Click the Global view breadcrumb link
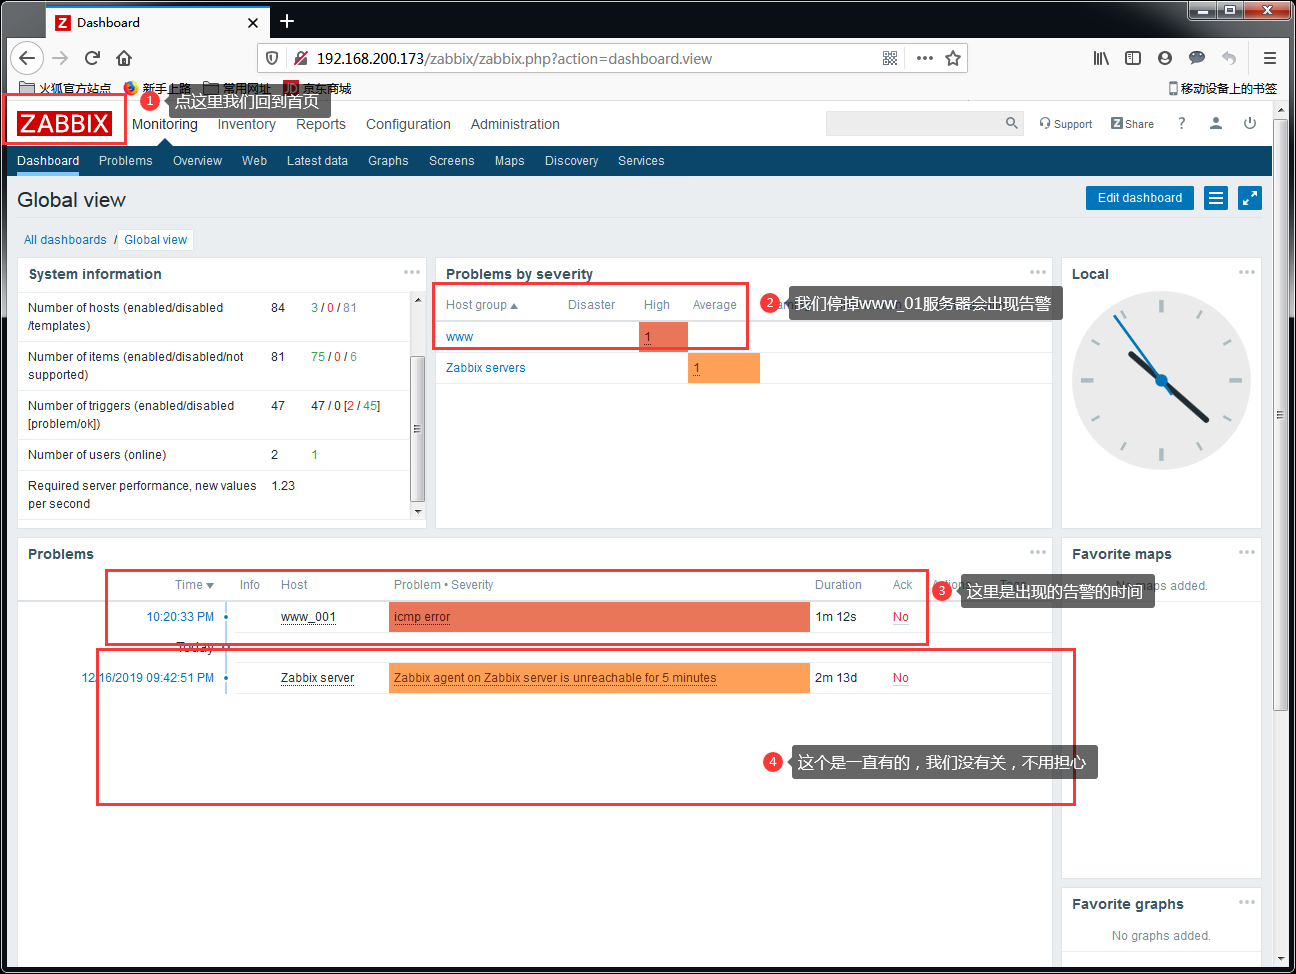 pos(156,240)
